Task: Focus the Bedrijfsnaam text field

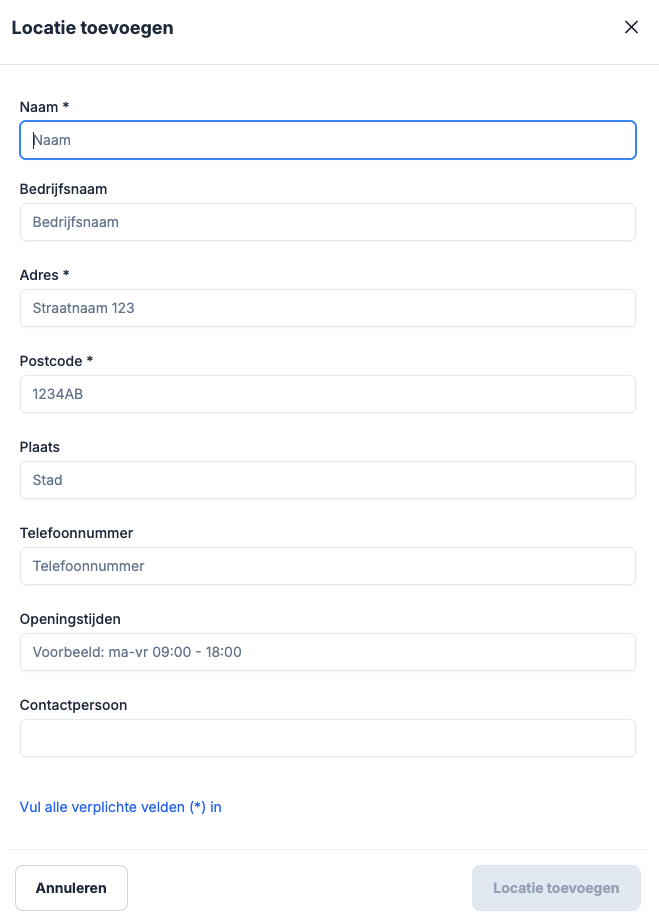Action: (328, 222)
